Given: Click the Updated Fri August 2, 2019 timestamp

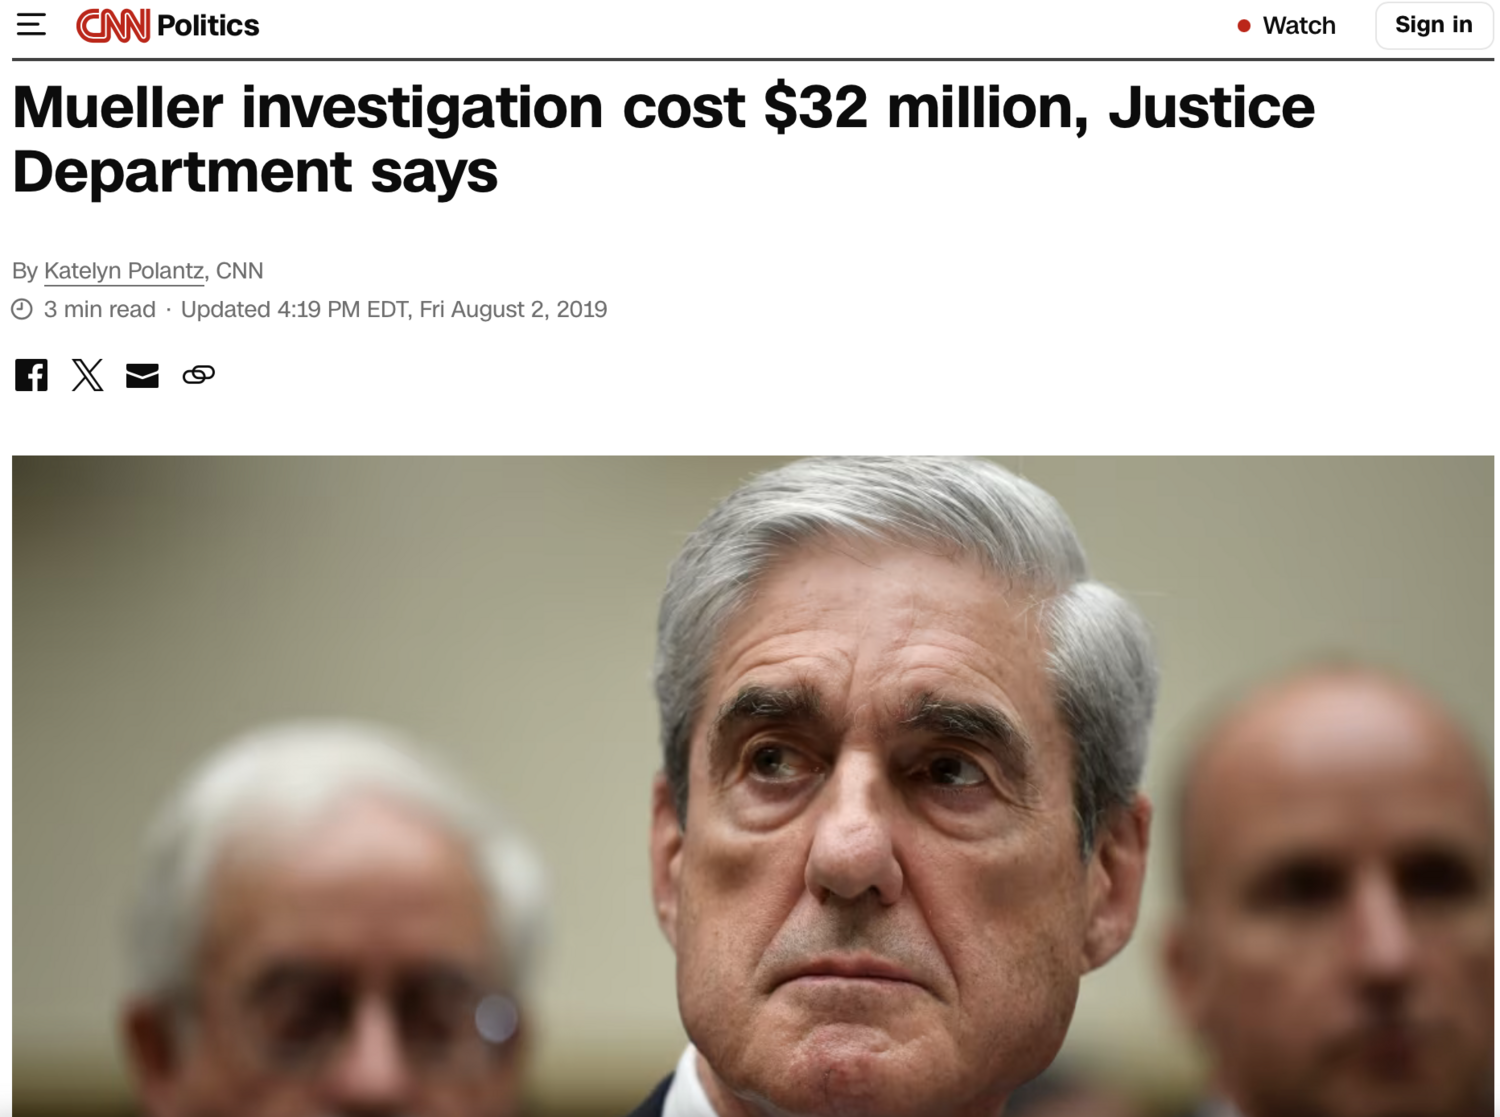Looking at the screenshot, I should coord(394,309).
